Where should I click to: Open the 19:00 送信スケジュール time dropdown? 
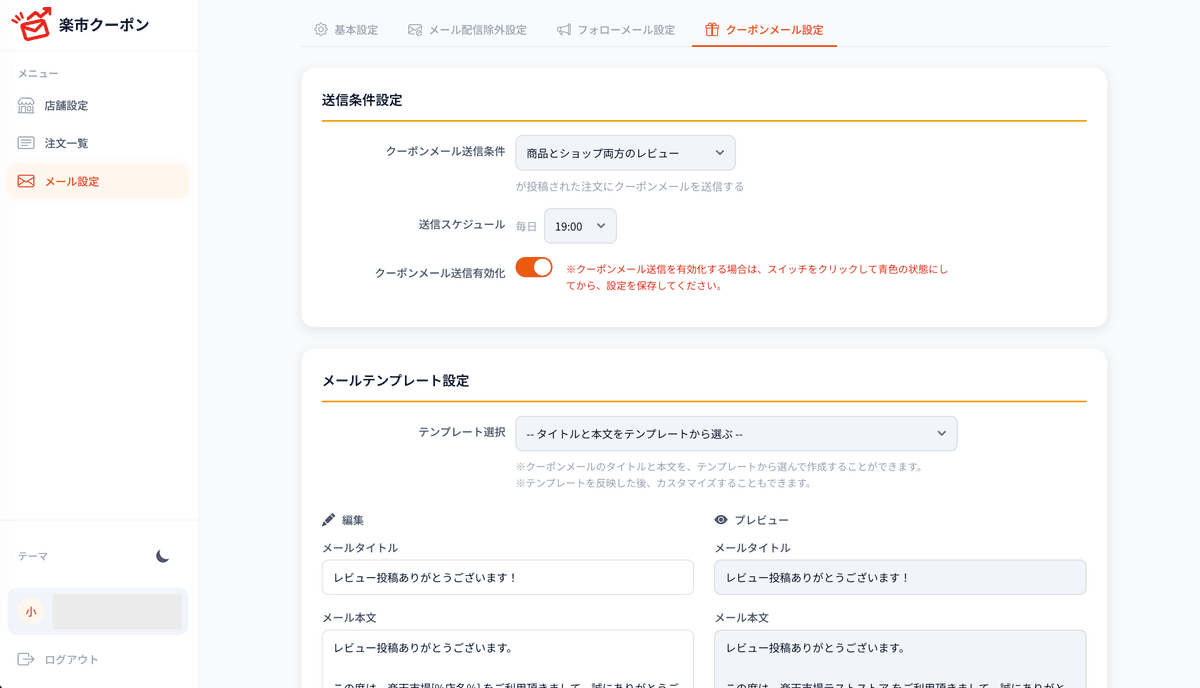click(580, 226)
